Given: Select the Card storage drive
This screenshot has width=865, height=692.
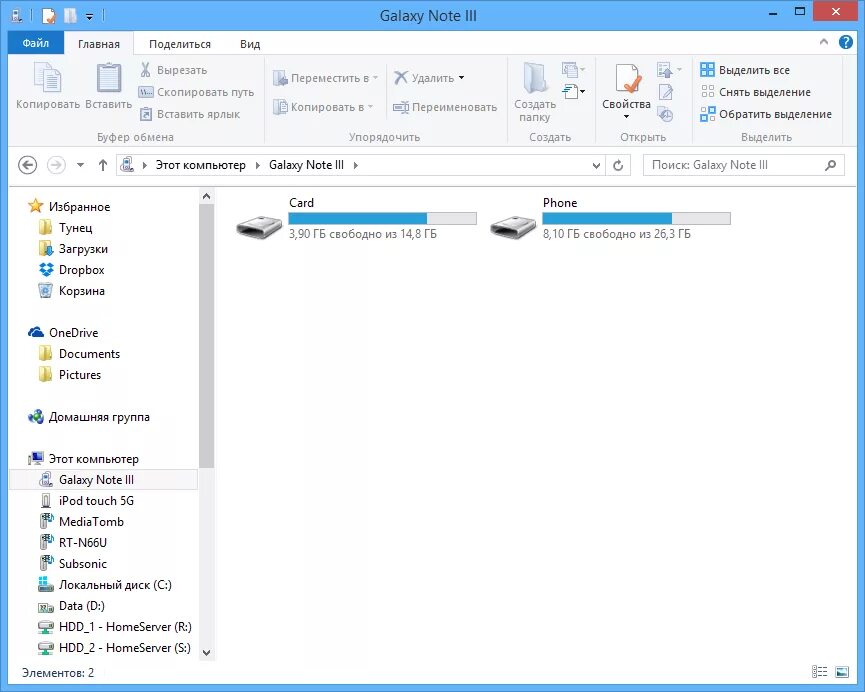Looking at the screenshot, I should 356,219.
